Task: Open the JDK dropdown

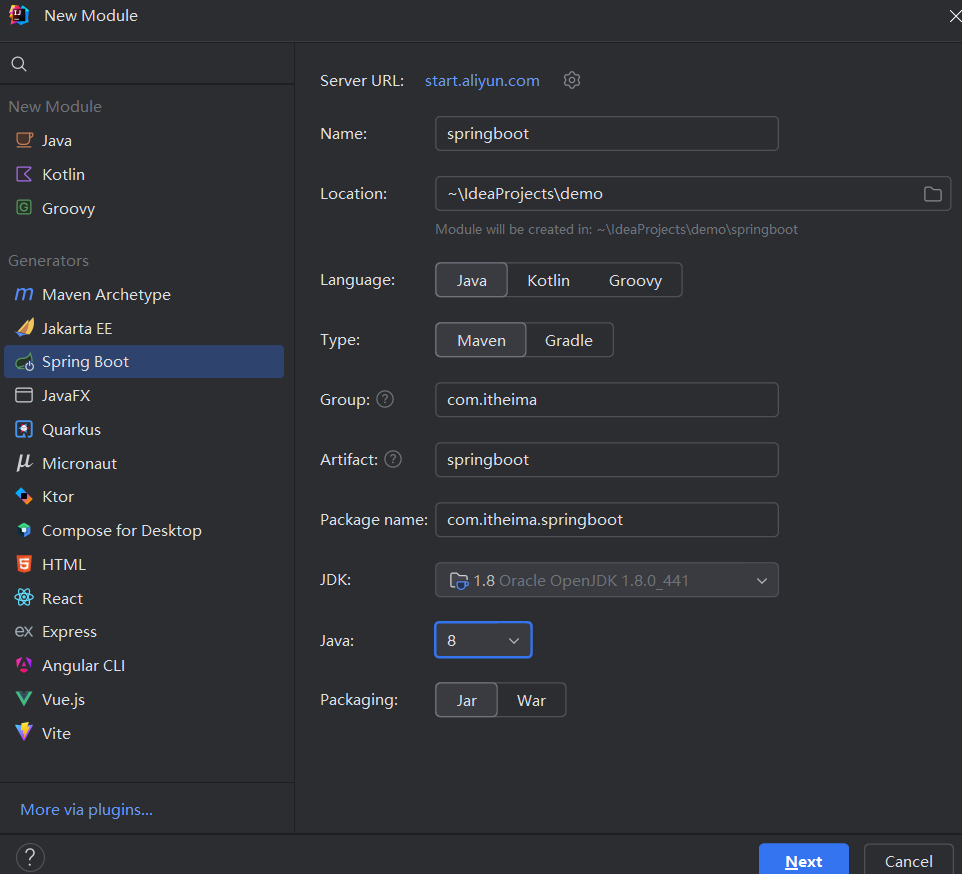Action: click(x=607, y=580)
